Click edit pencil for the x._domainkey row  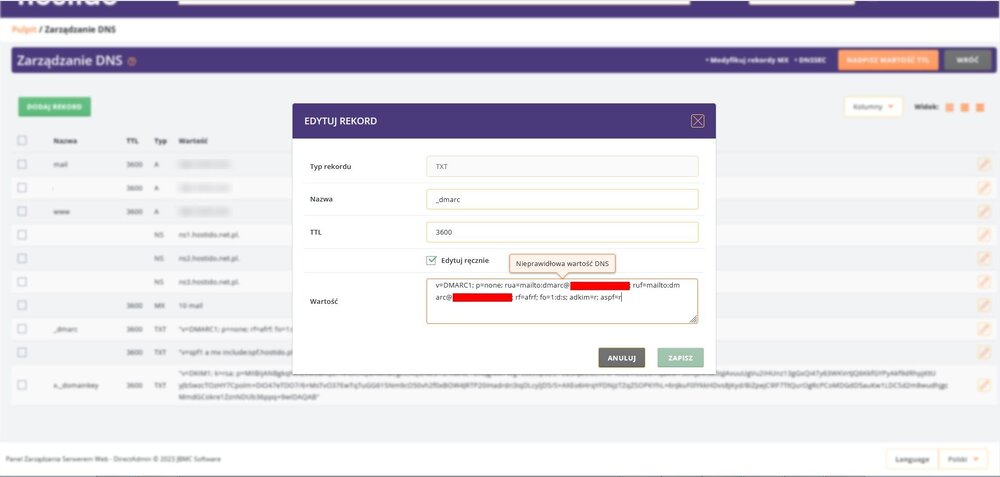[x=983, y=385]
